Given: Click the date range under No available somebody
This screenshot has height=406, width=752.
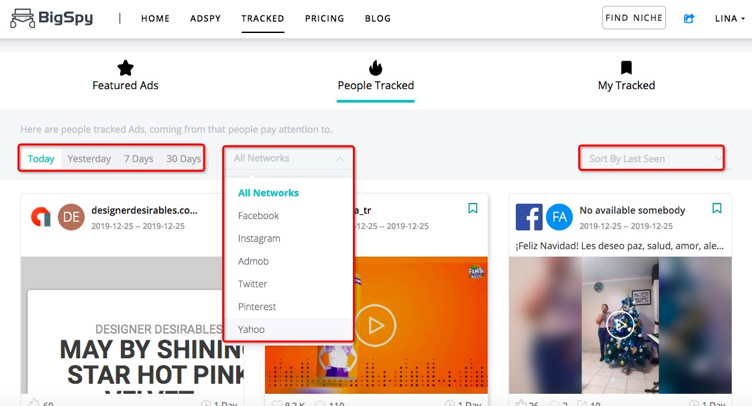Looking at the screenshot, I should click(x=626, y=226).
